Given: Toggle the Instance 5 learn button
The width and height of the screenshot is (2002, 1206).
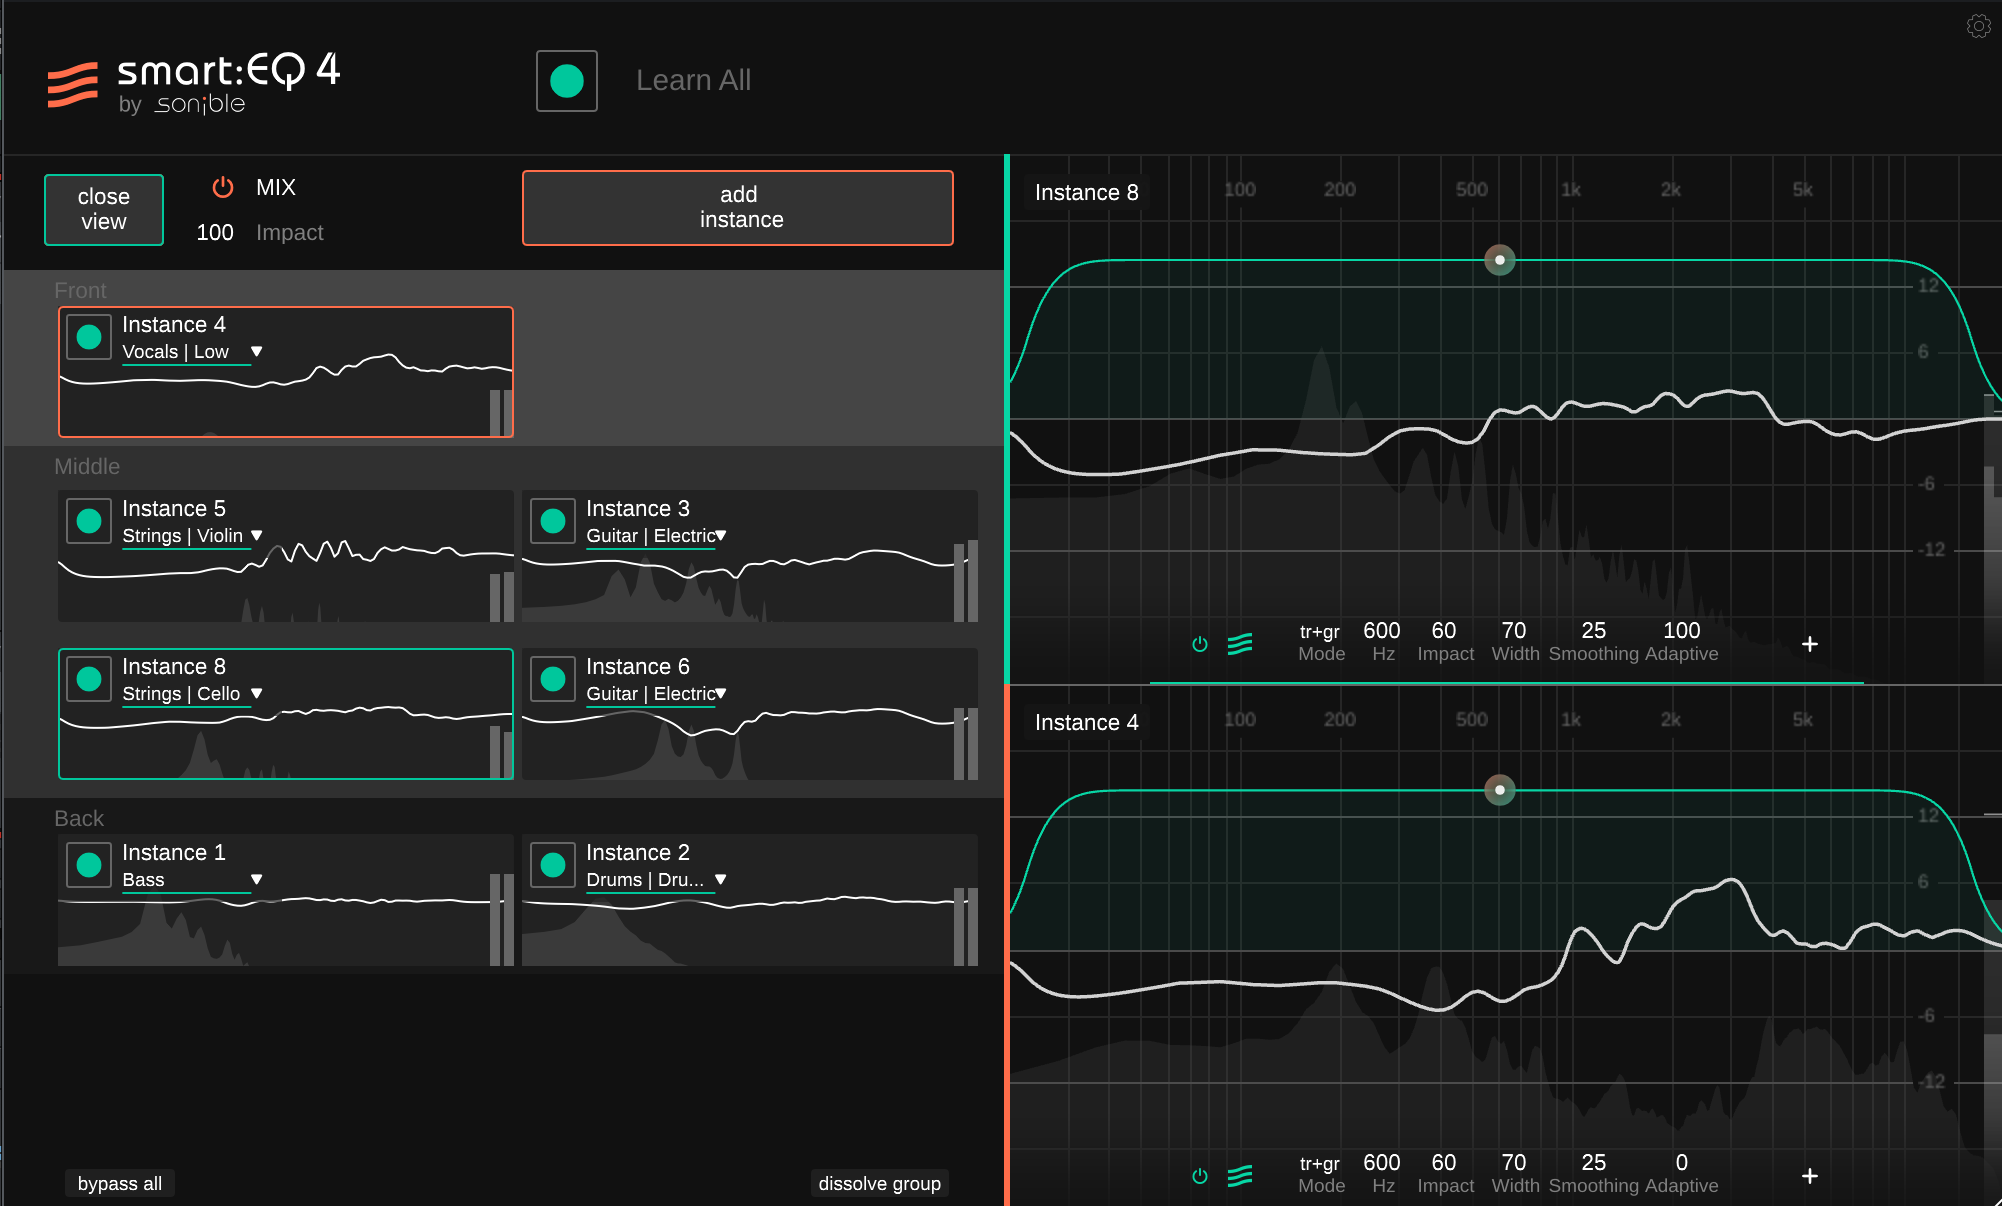Looking at the screenshot, I should click(x=89, y=521).
